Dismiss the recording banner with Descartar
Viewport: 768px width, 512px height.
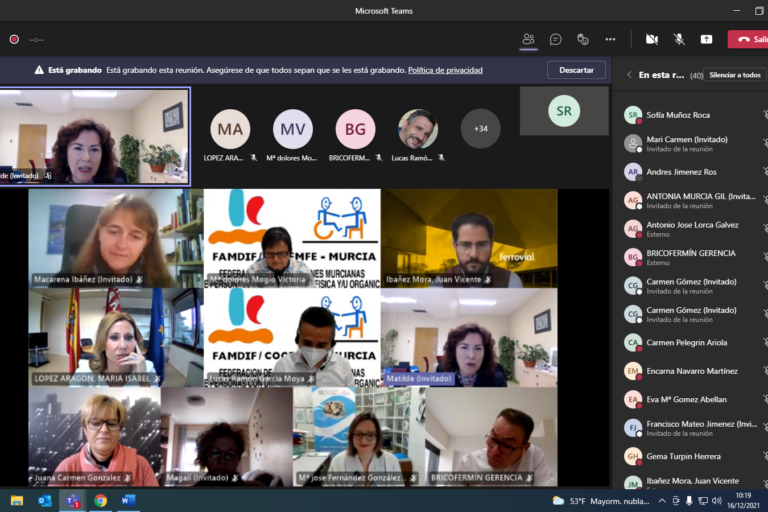(576, 70)
